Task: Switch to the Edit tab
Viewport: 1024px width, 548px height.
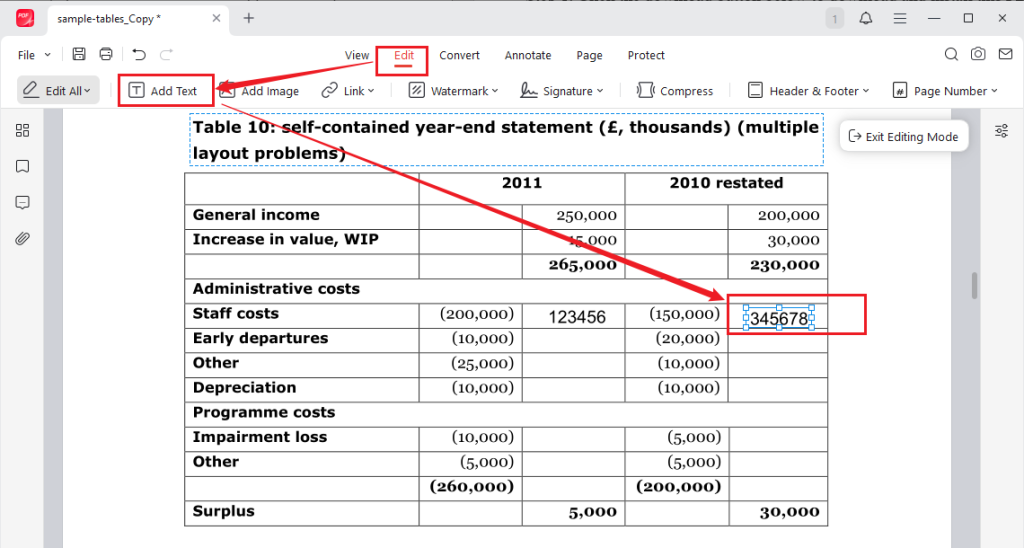Action: coord(404,56)
